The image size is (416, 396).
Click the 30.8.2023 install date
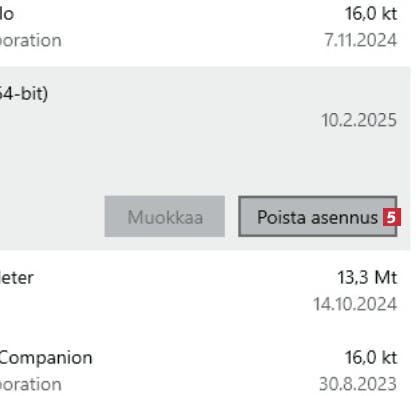[x=358, y=384]
